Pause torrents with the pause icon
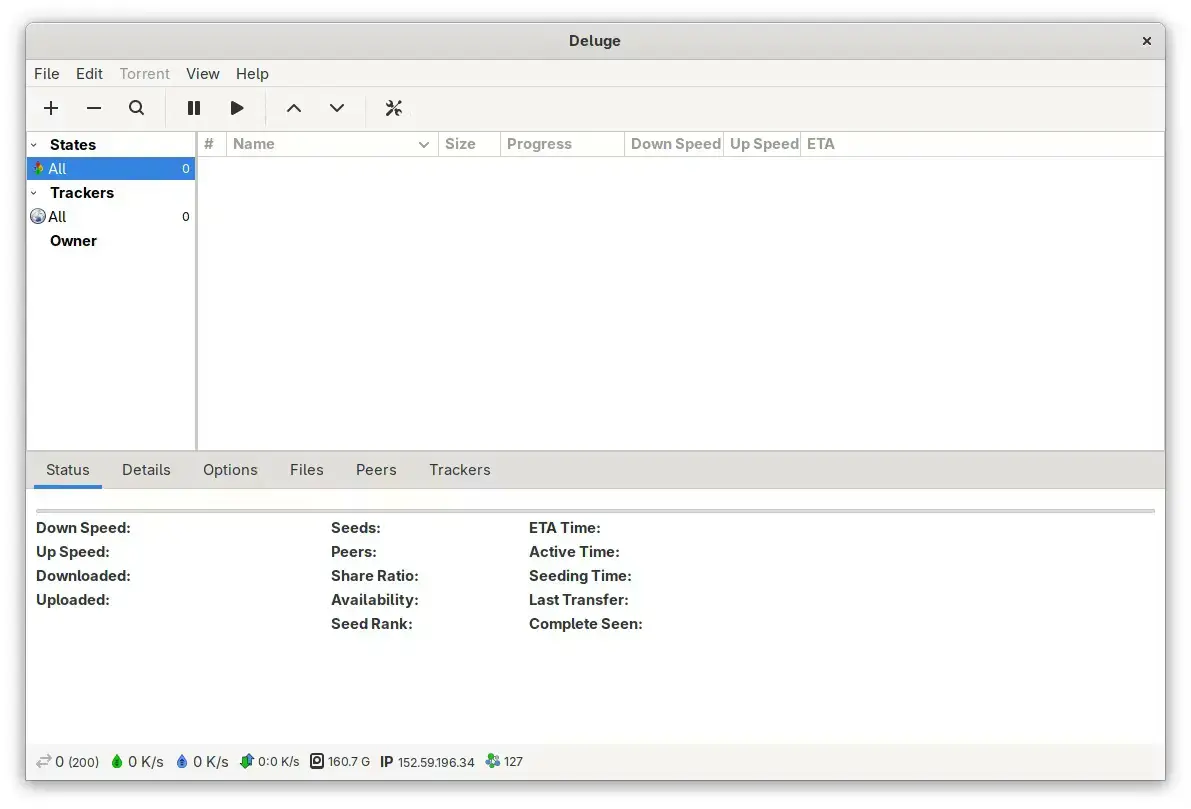 coord(194,108)
